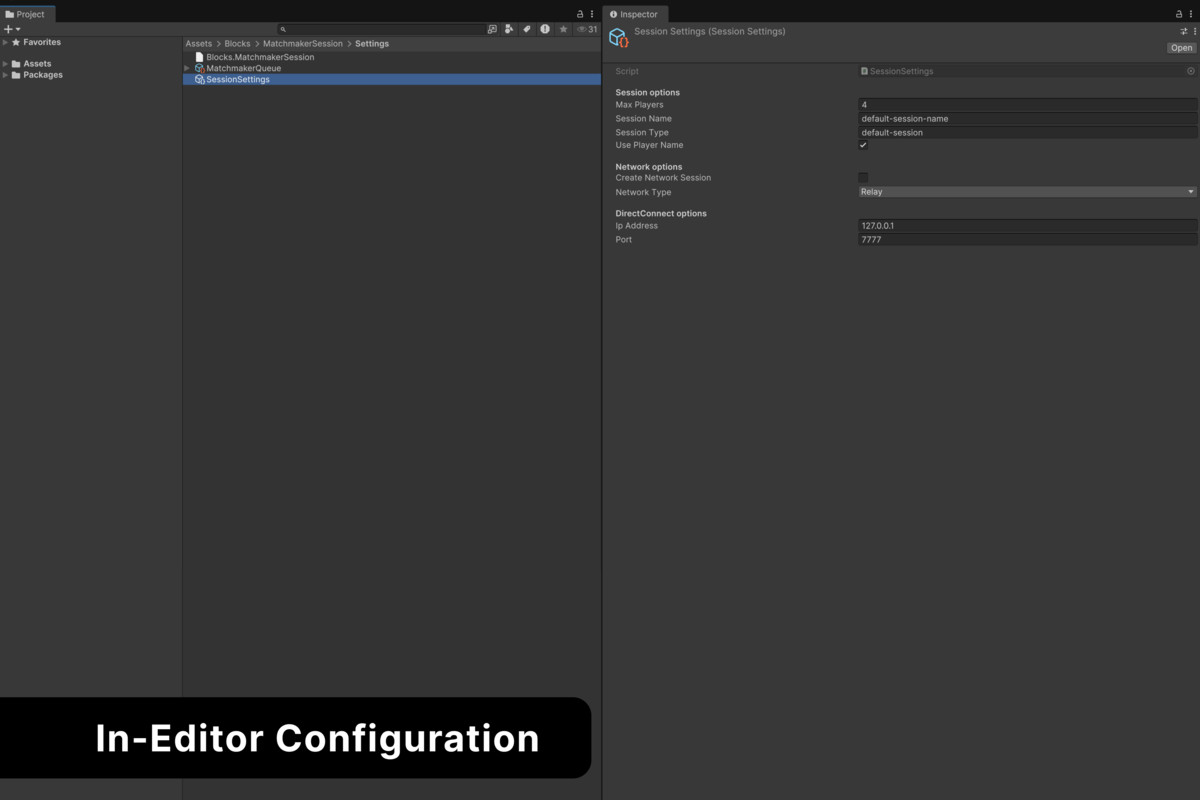Click MatchmakerSession in the breadcrumb path
The height and width of the screenshot is (800, 1200).
coord(303,44)
